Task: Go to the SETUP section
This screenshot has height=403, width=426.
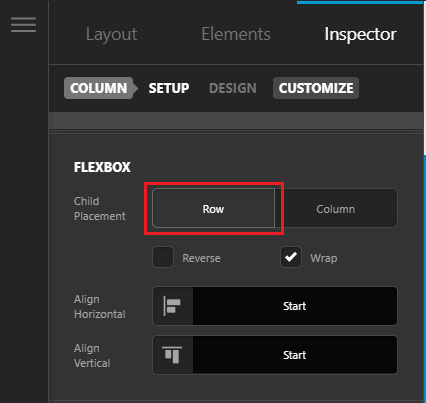Action: [169, 88]
